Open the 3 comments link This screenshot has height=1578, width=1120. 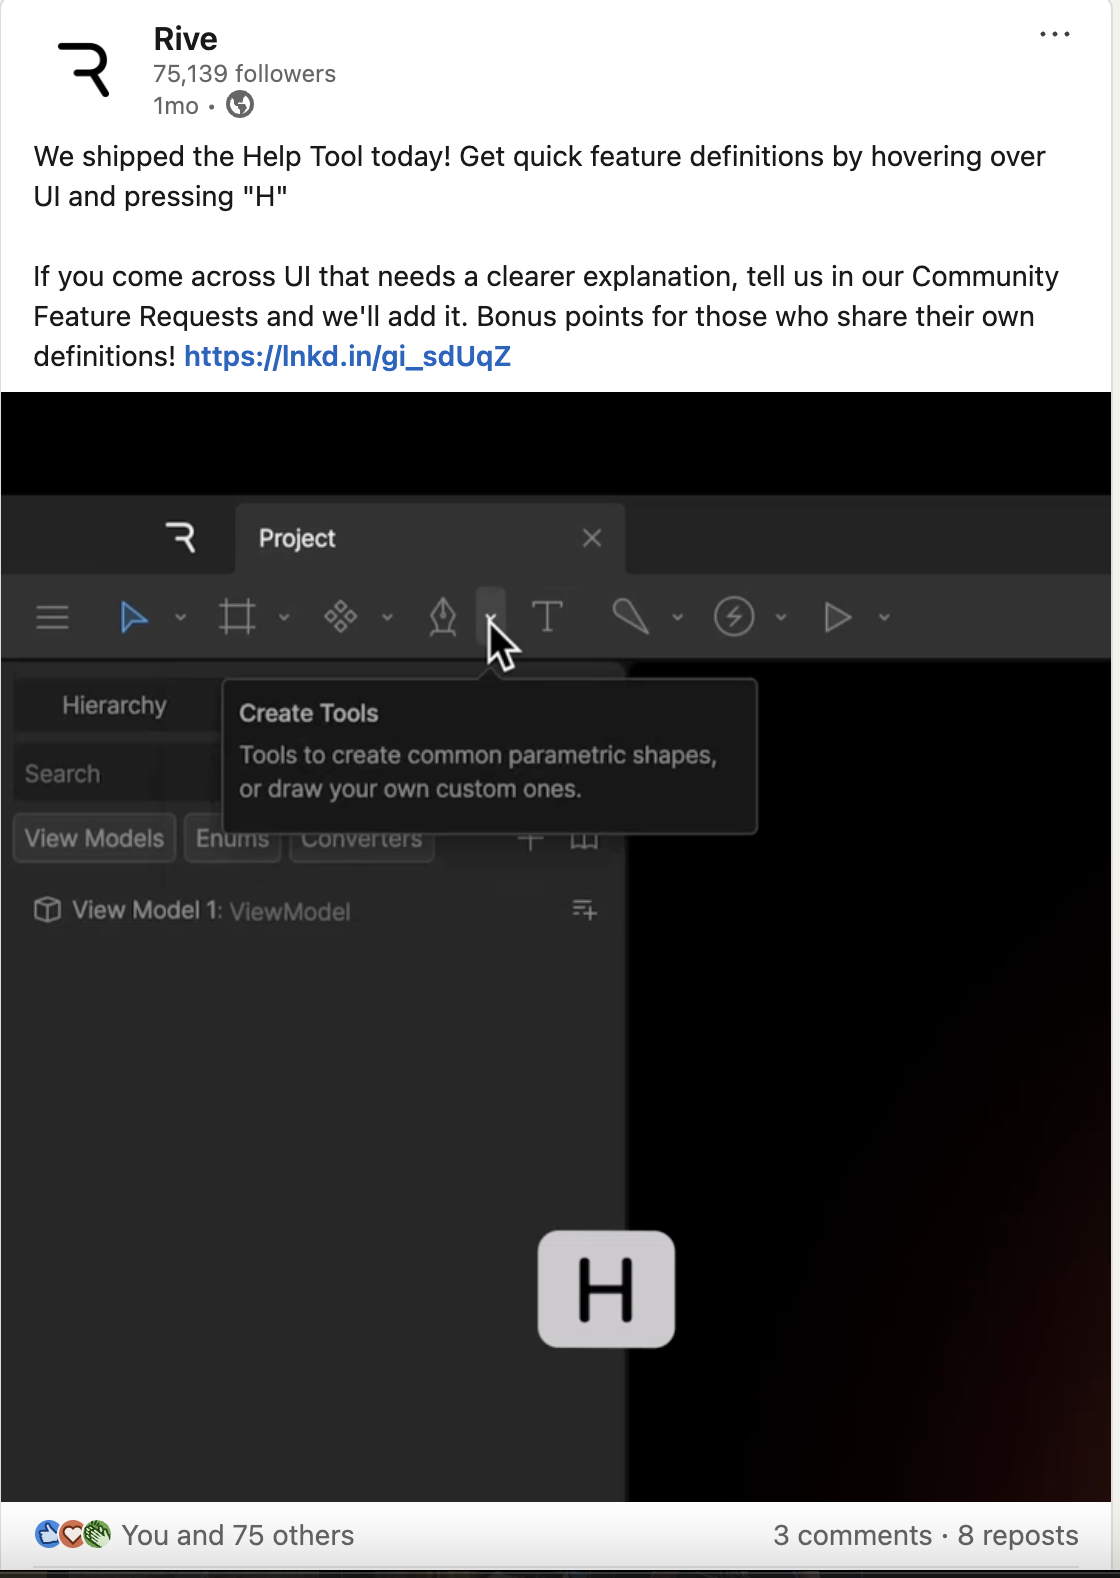852,1535
